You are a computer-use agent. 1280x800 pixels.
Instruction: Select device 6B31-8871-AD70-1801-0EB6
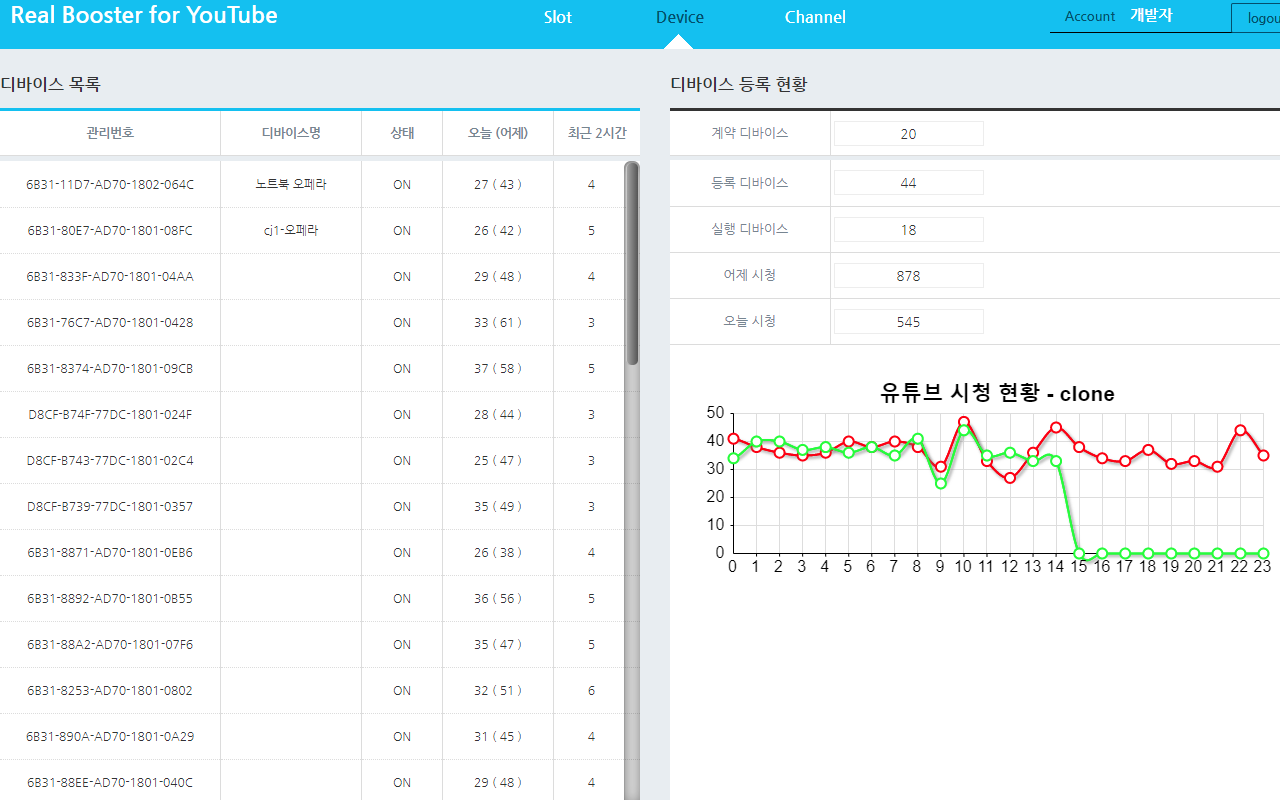(x=110, y=553)
